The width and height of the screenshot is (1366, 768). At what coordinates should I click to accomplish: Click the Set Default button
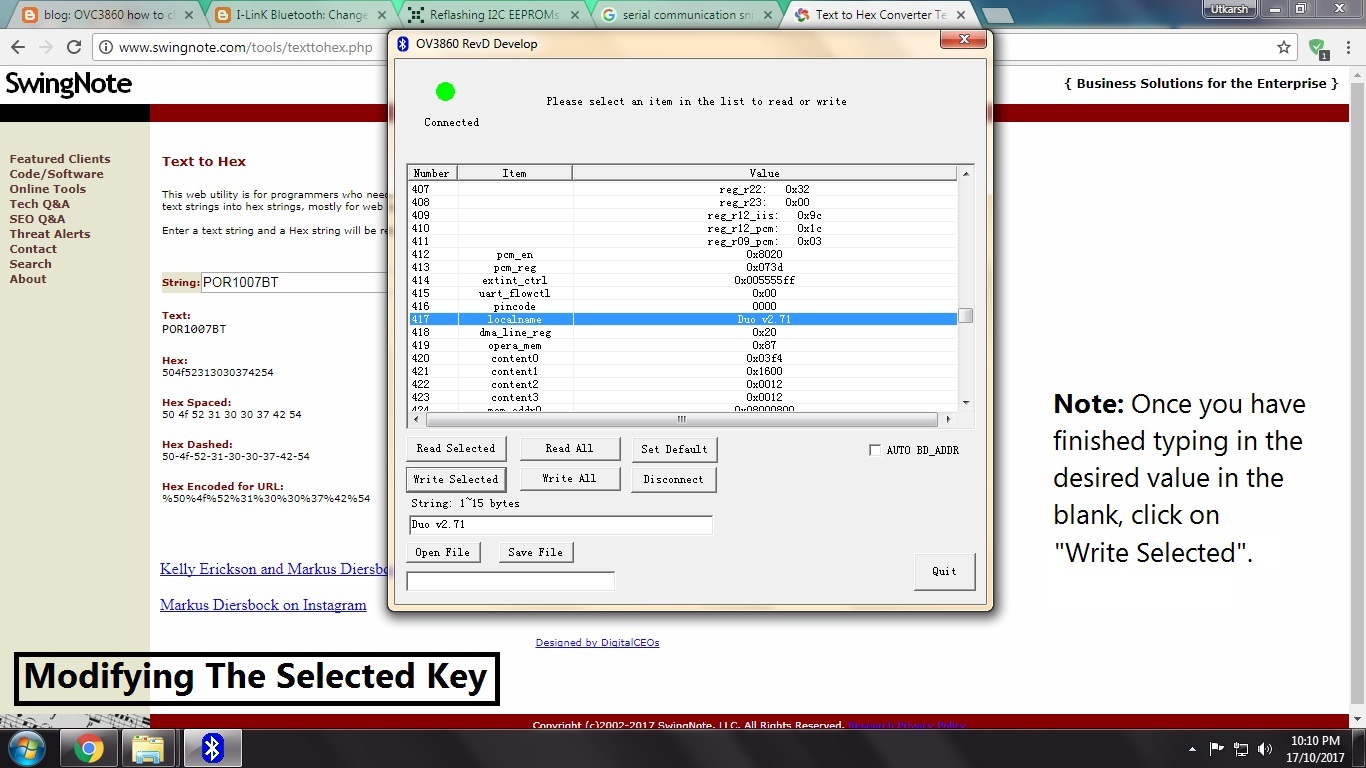pos(674,449)
